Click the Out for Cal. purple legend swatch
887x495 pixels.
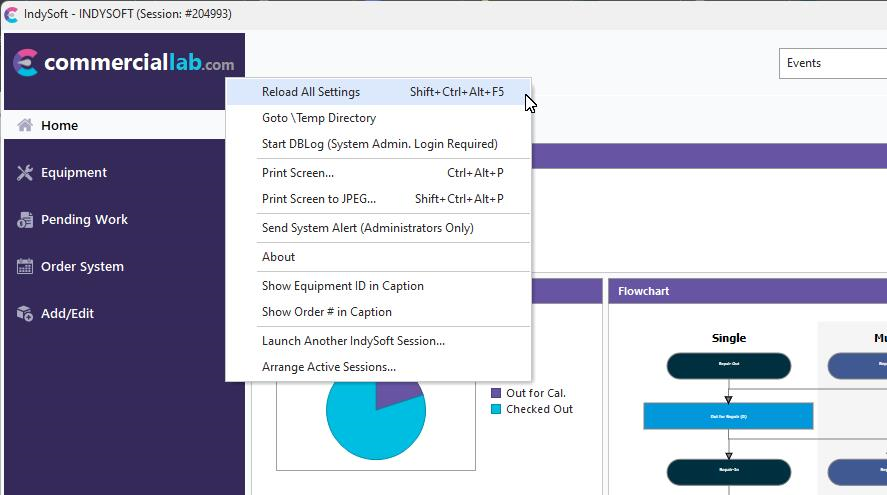[496, 393]
